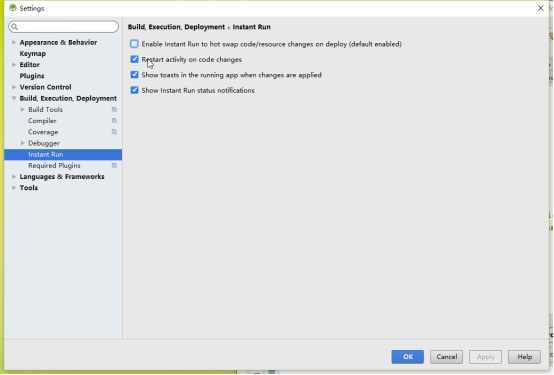Toggle Show toasts in the running app

134,75
